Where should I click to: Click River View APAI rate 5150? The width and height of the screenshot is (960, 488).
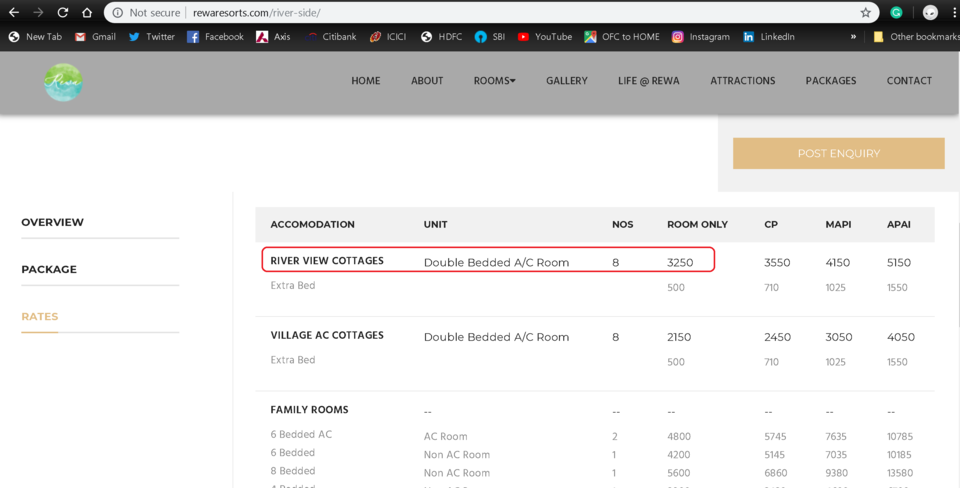pyautogui.click(x=899, y=263)
